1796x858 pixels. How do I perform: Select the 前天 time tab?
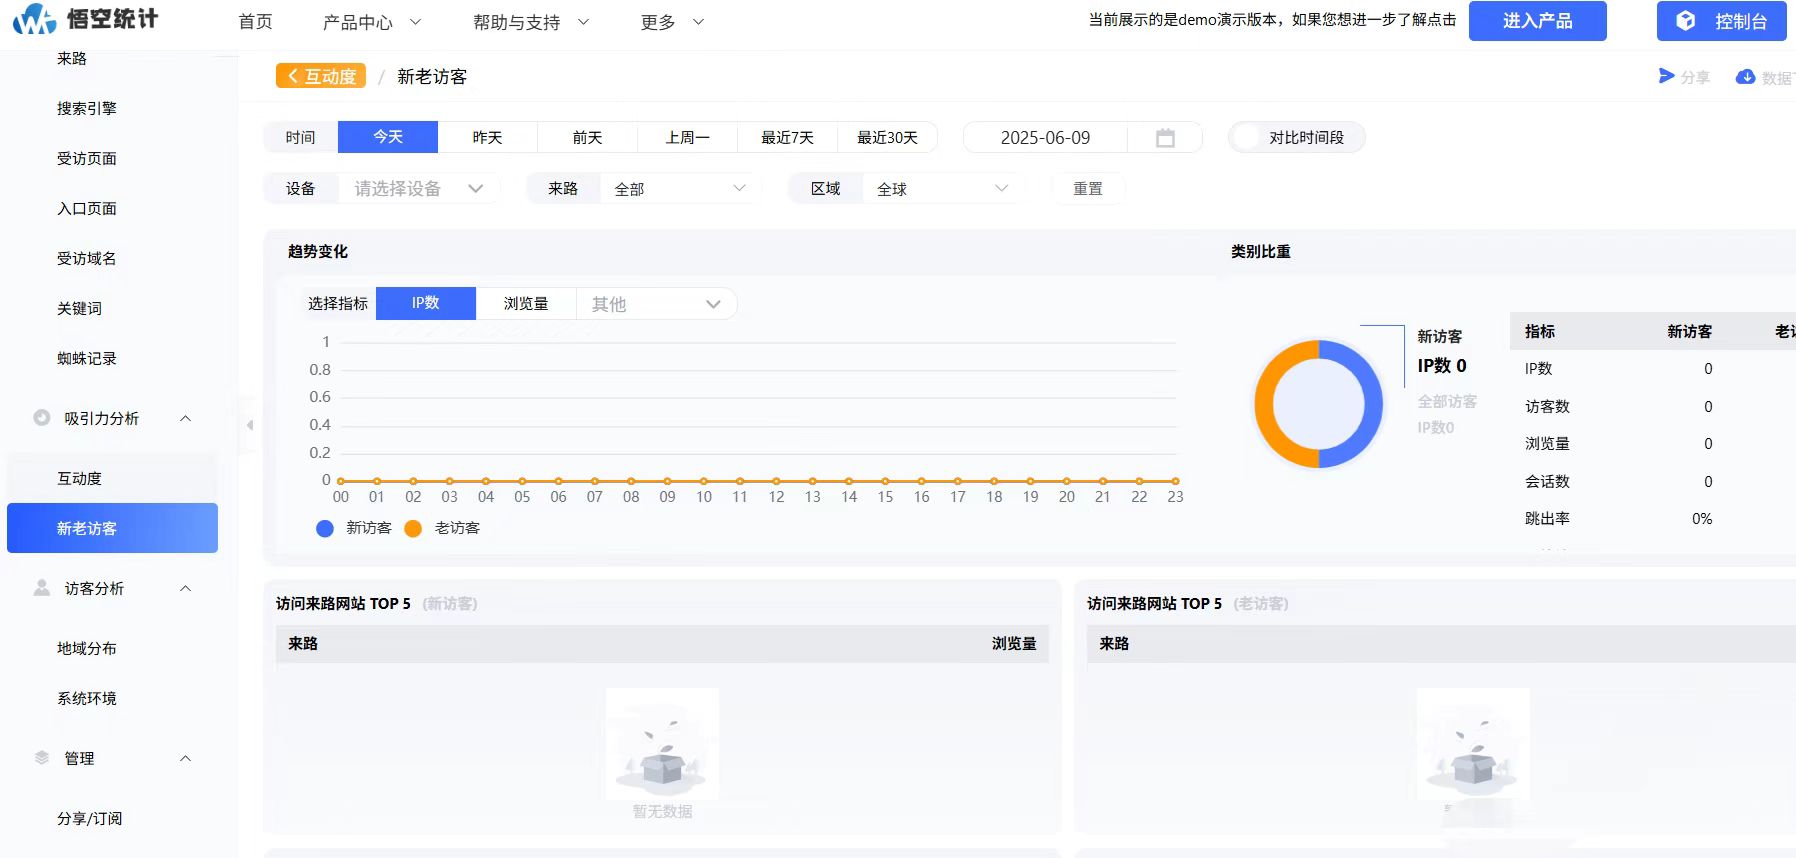point(588,137)
